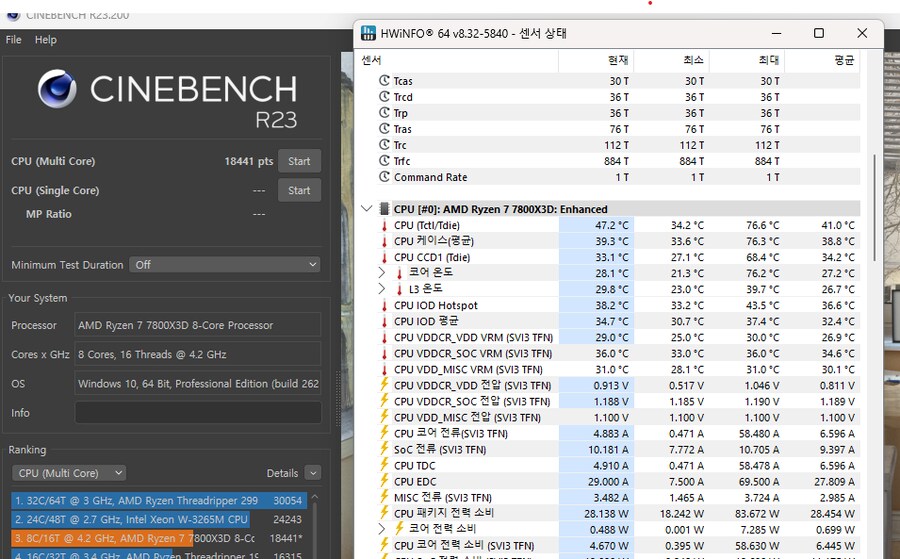Viewport: 900px width, 559px height.
Task: Open the Ranking CPU (Multi Core) dropdown
Action: click(x=69, y=473)
